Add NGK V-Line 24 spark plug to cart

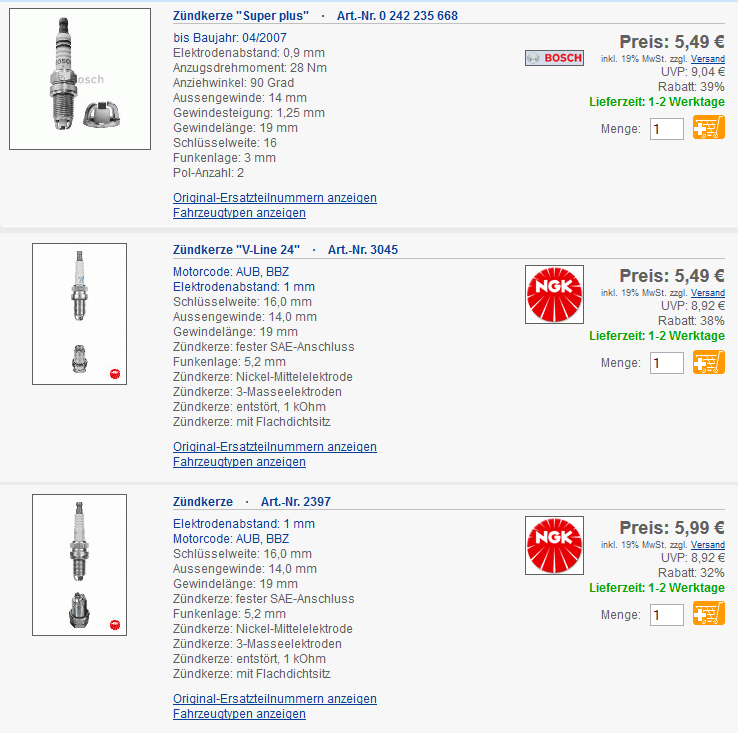click(709, 362)
